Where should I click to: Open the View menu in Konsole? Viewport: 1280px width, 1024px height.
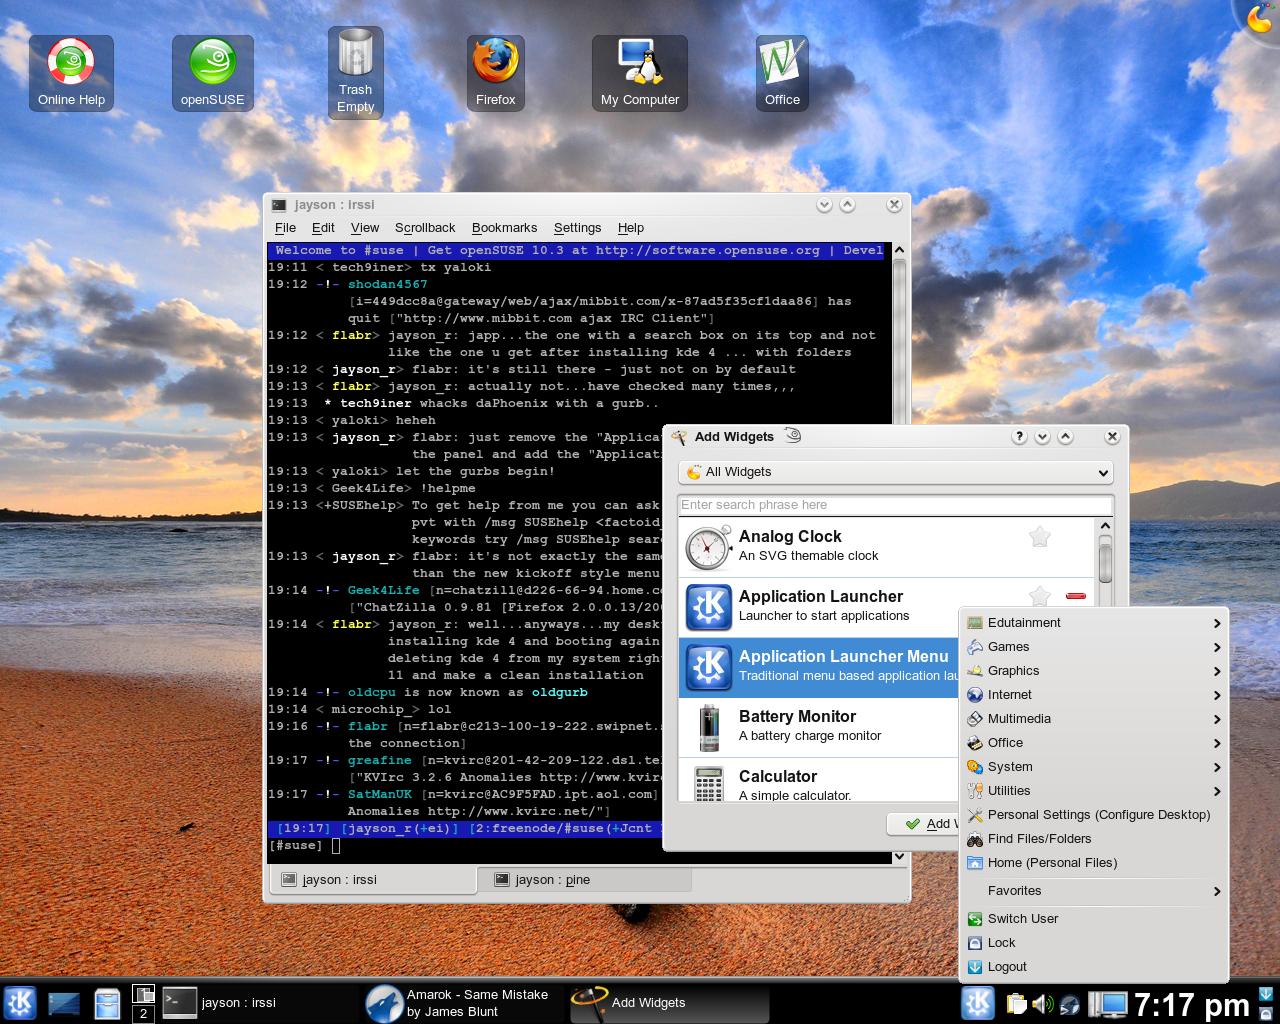[365, 228]
